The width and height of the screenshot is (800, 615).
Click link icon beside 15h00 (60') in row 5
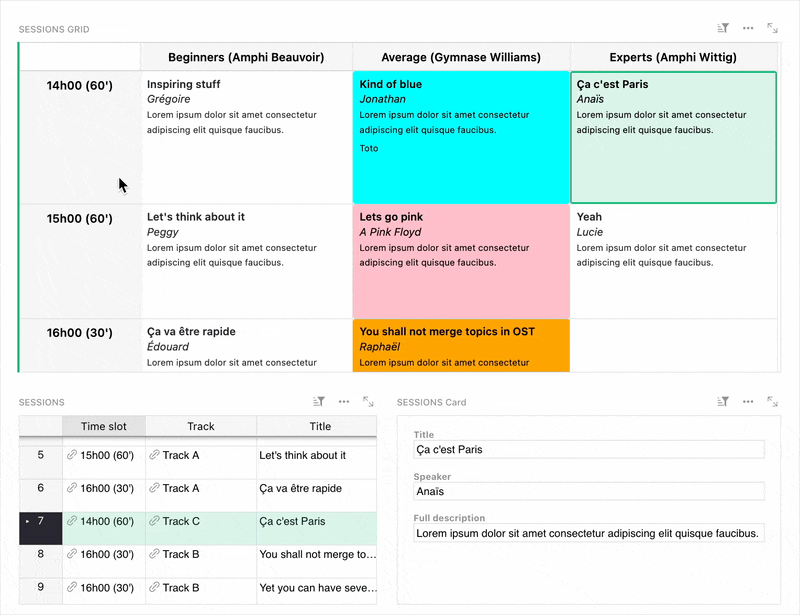click(72, 455)
